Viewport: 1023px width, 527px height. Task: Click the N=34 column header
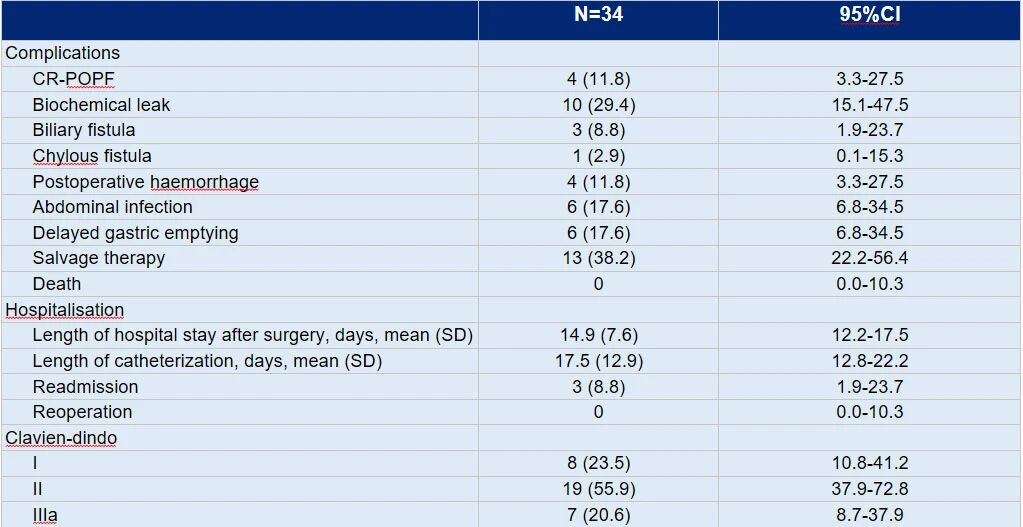(x=597, y=16)
